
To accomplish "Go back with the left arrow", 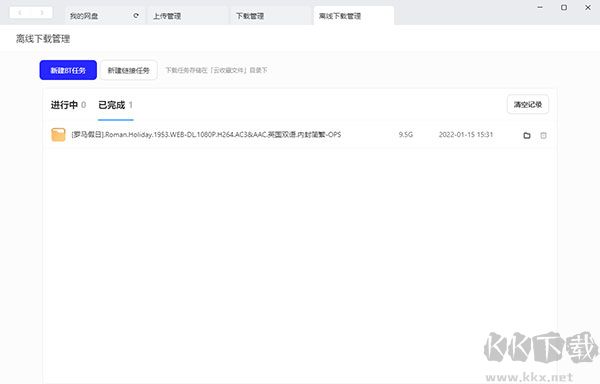I will (x=20, y=13).
